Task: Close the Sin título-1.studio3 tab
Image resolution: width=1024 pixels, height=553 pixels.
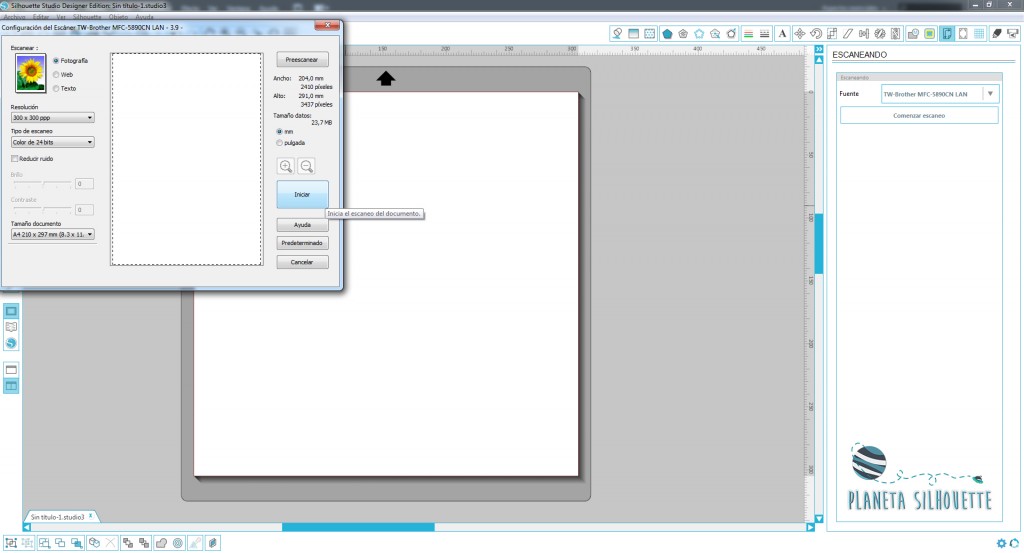Action: coord(91,516)
